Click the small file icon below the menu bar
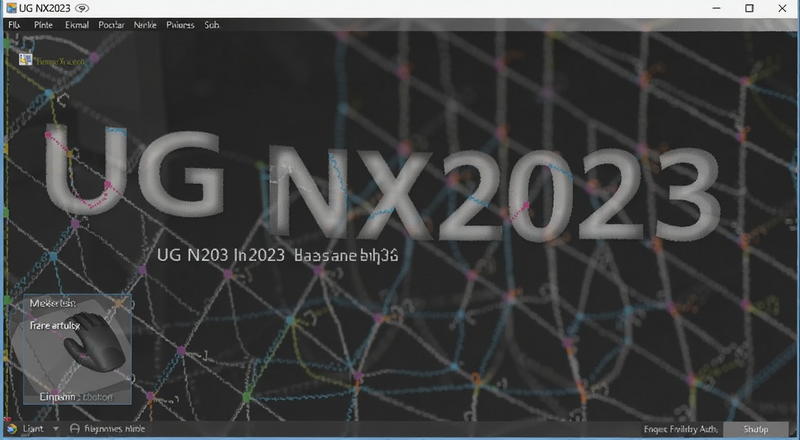800x440 pixels. pyautogui.click(x=26, y=60)
